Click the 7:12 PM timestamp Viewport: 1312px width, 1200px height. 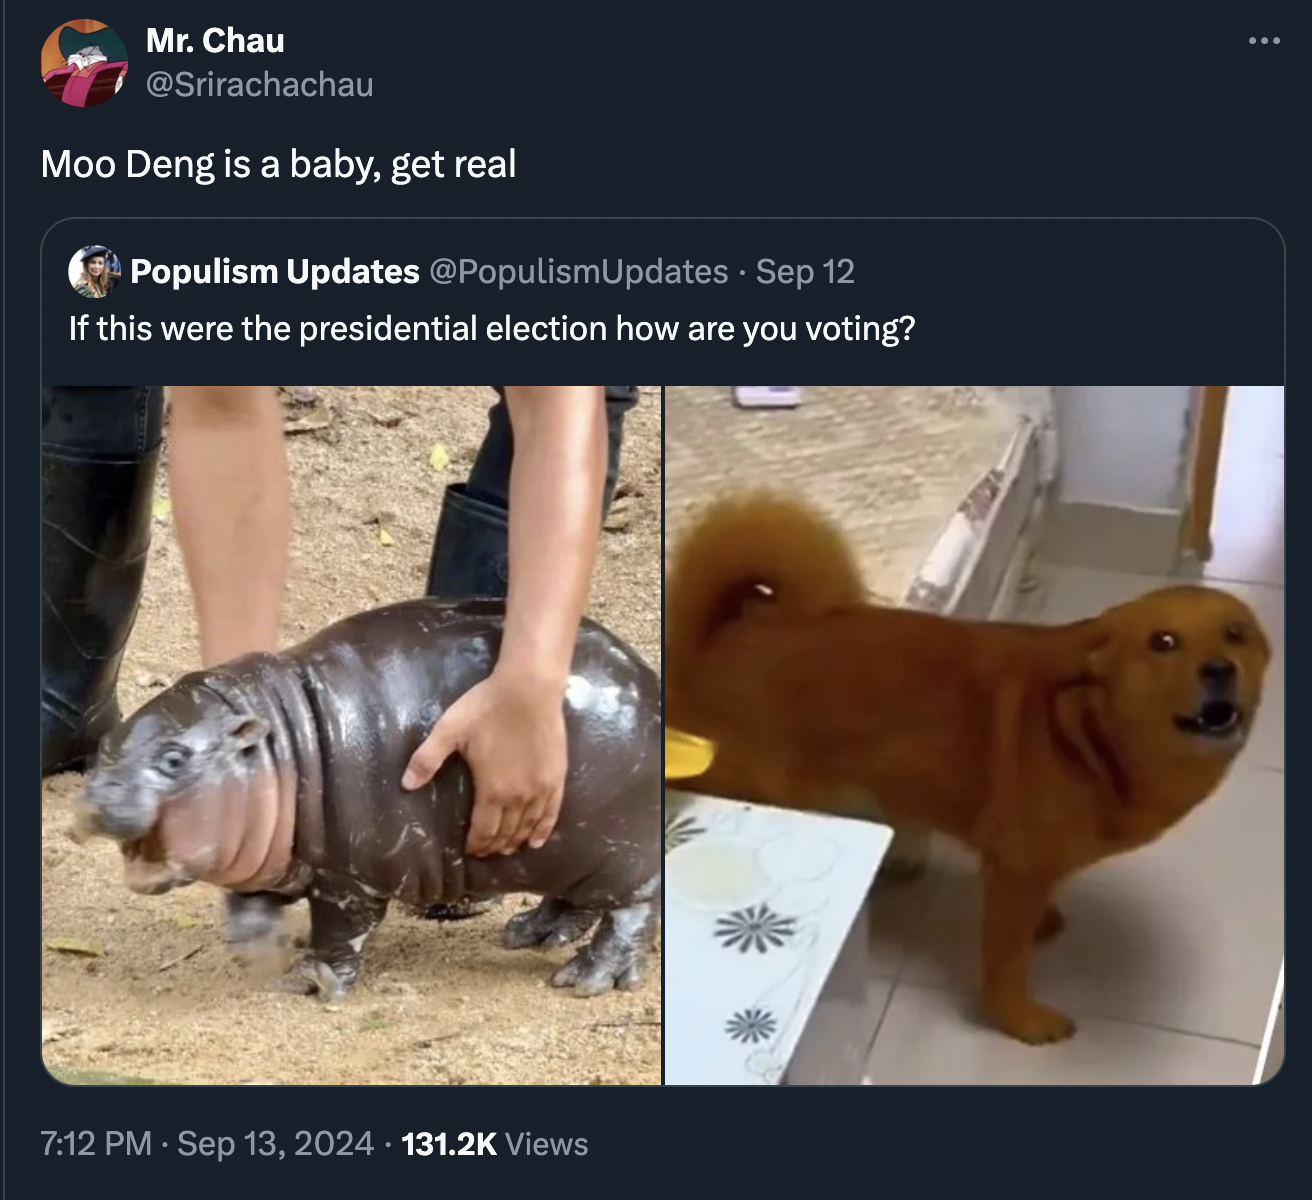tap(96, 1143)
